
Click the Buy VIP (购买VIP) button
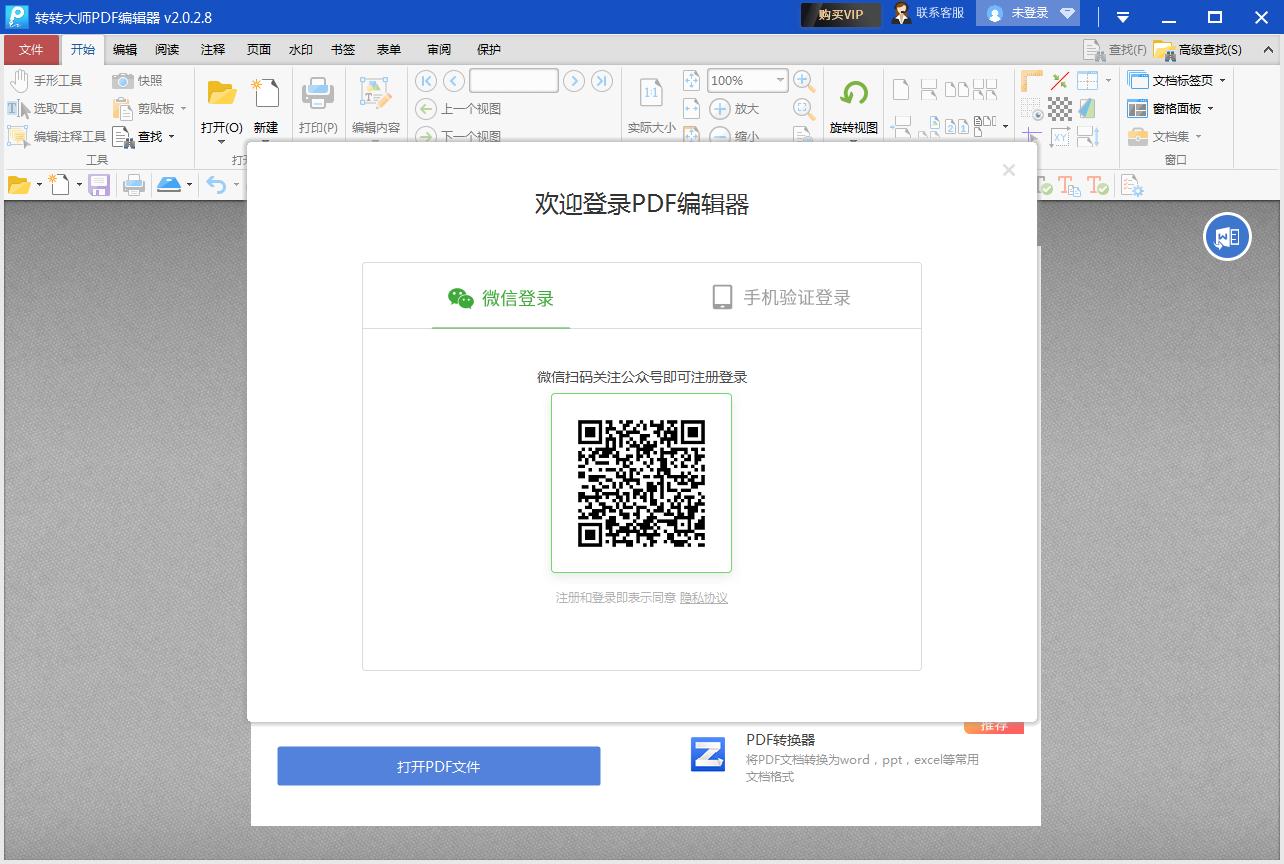point(841,14)
